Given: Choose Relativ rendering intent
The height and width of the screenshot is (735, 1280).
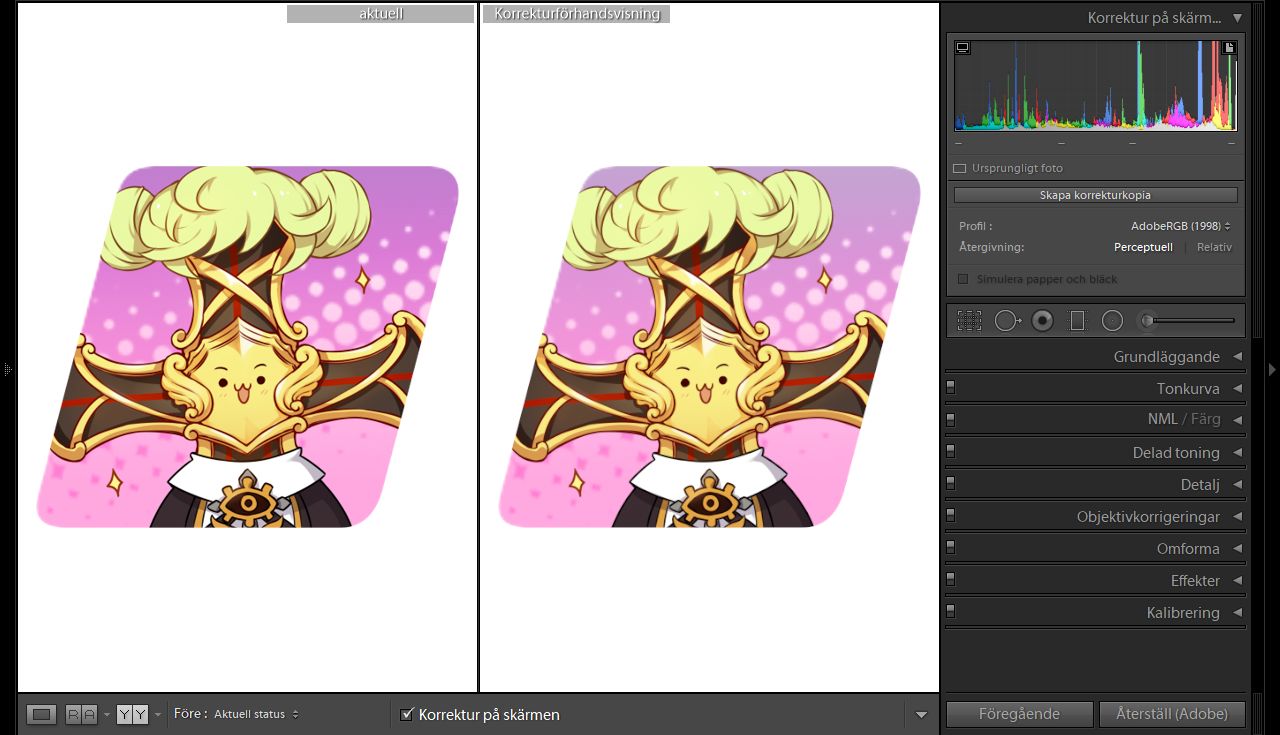Looking at the screenshot, I should coord(1214,247).
